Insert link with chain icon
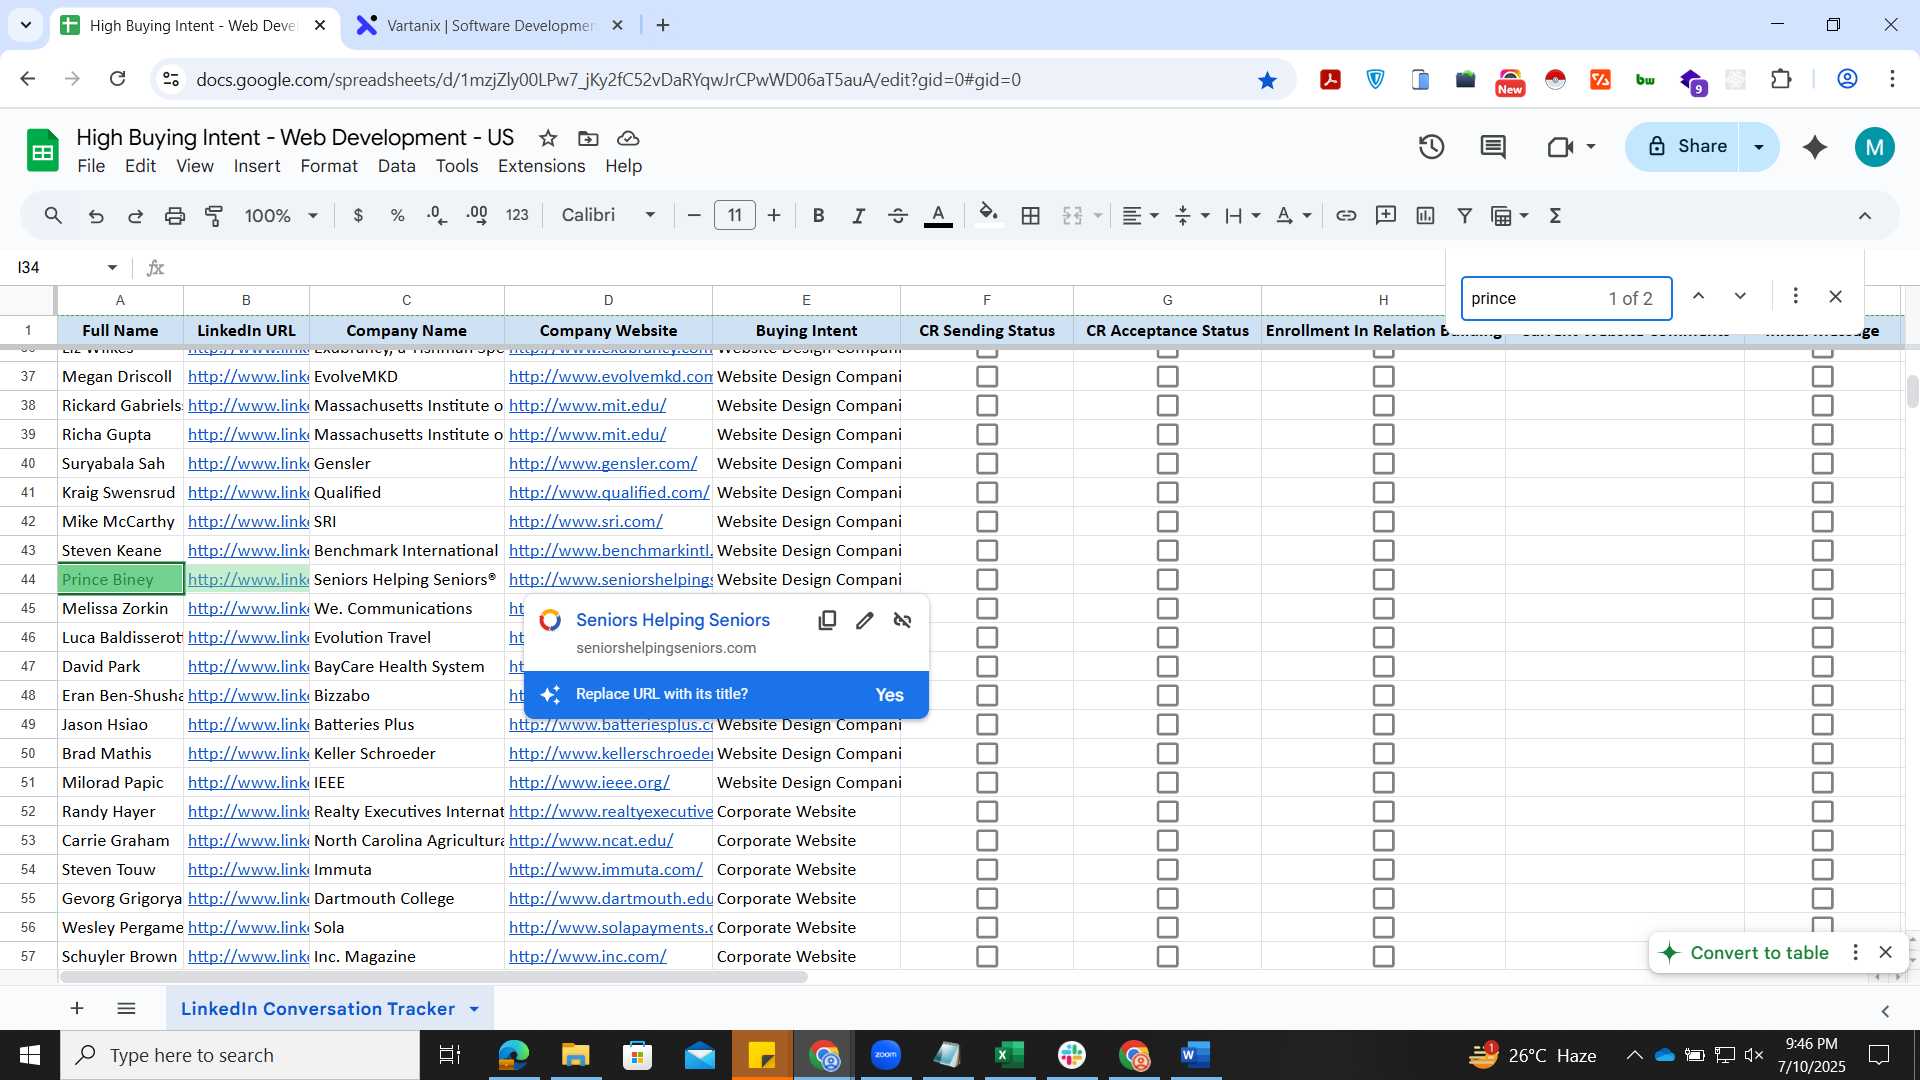Image resolution: width=1920 pixels, height=1080 pixels. pyautogui.click(x=1346, y=216)
